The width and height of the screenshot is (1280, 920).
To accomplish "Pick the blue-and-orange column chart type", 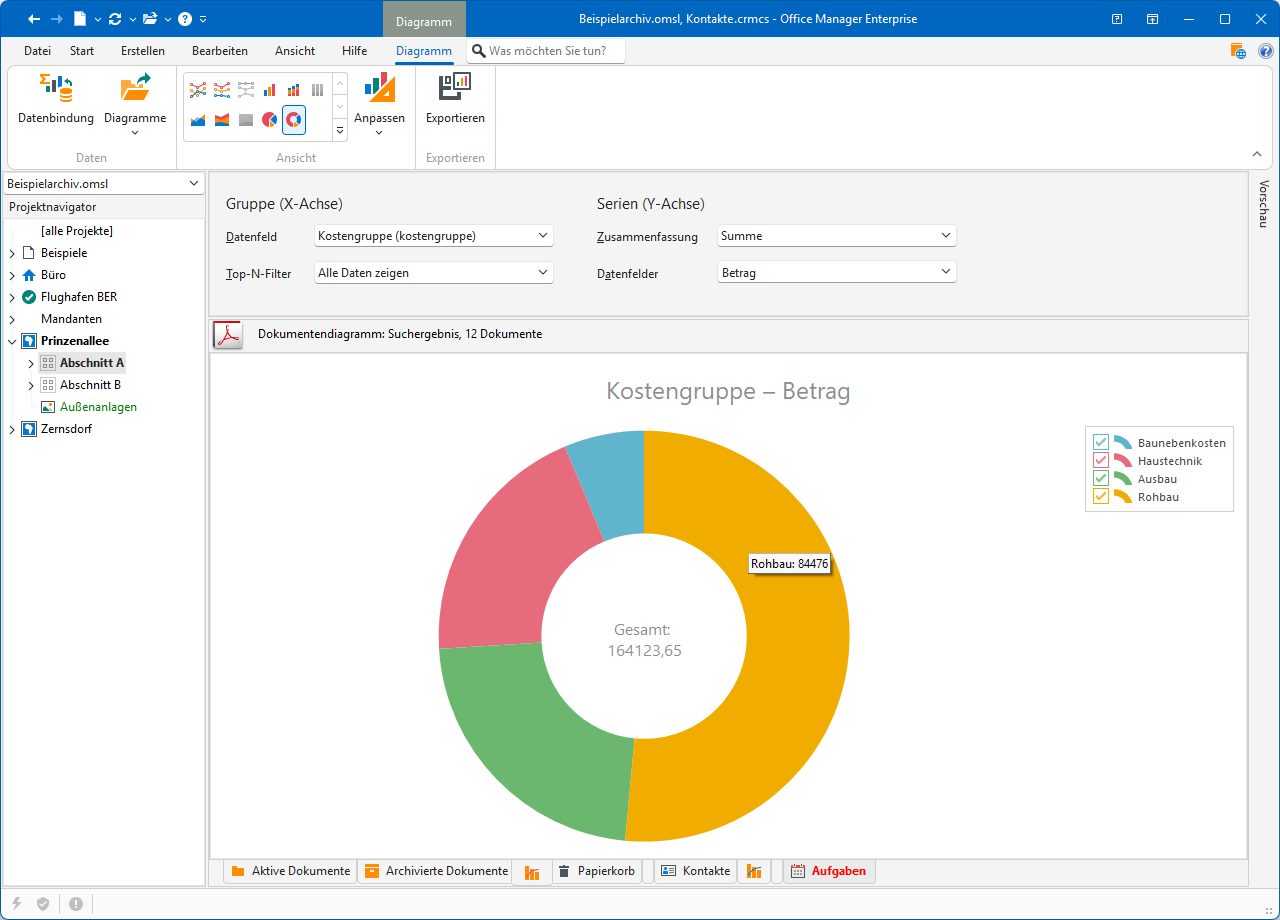I will click(270, 90).
